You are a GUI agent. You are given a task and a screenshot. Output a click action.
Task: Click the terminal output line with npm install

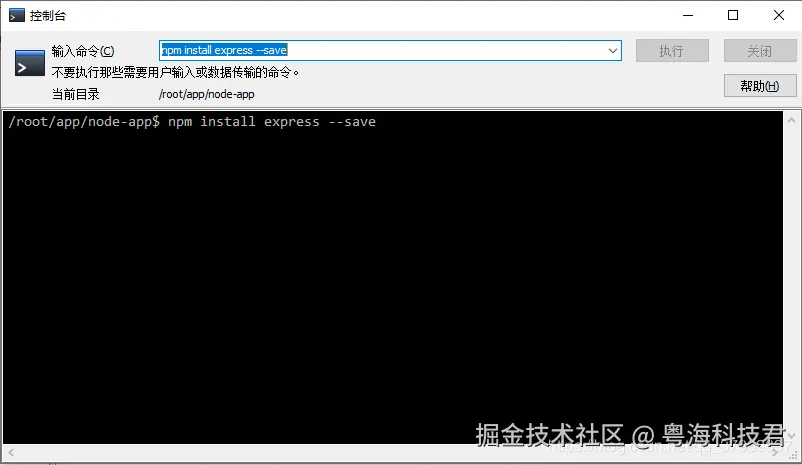pyautogui.click(x=192, y=122)
